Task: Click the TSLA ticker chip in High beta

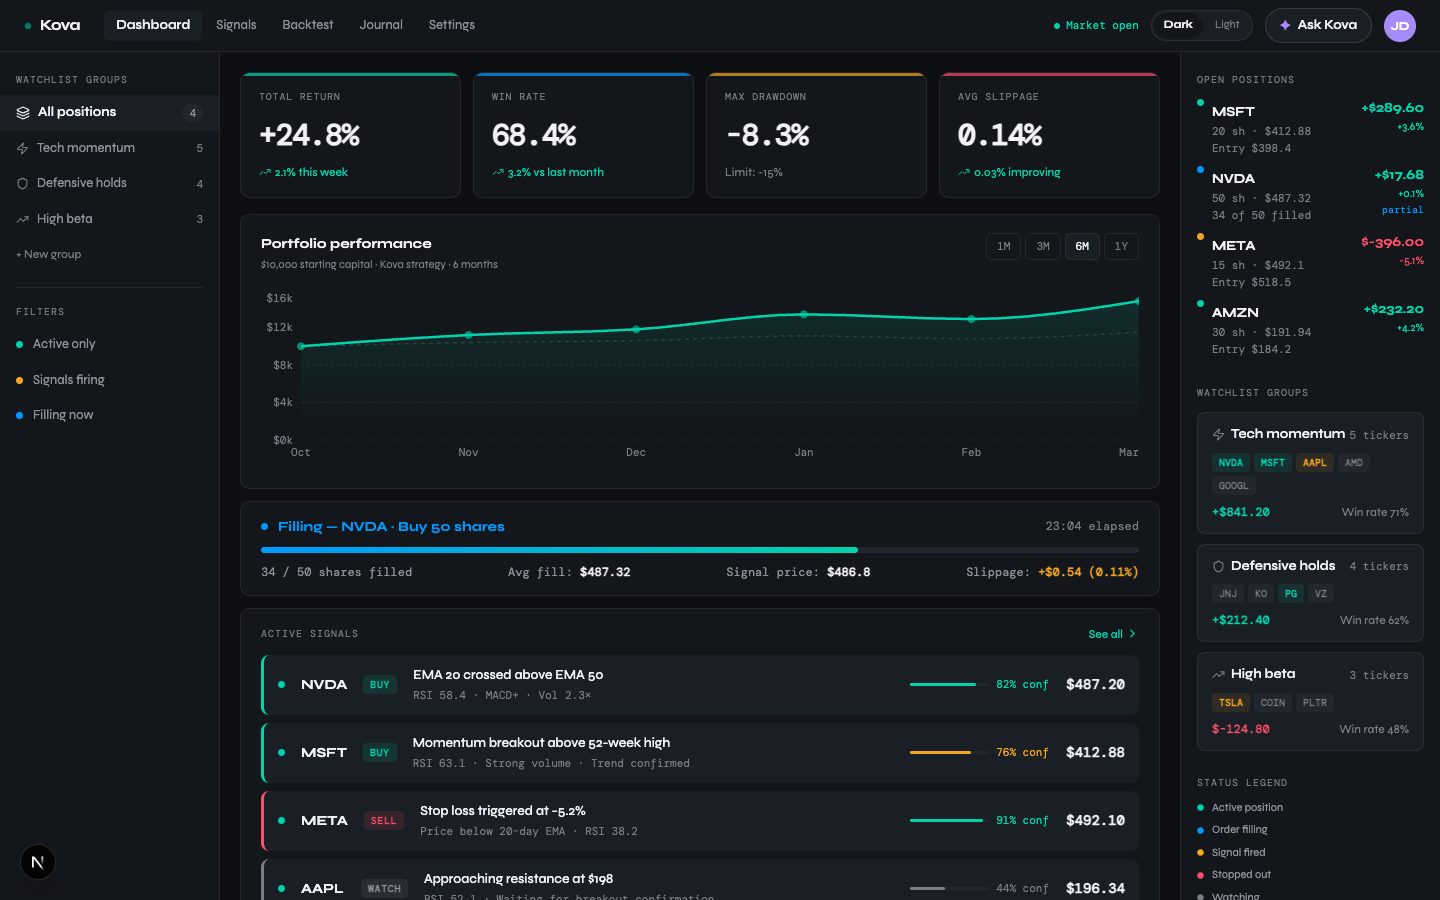Action: tap(1231, 703)
